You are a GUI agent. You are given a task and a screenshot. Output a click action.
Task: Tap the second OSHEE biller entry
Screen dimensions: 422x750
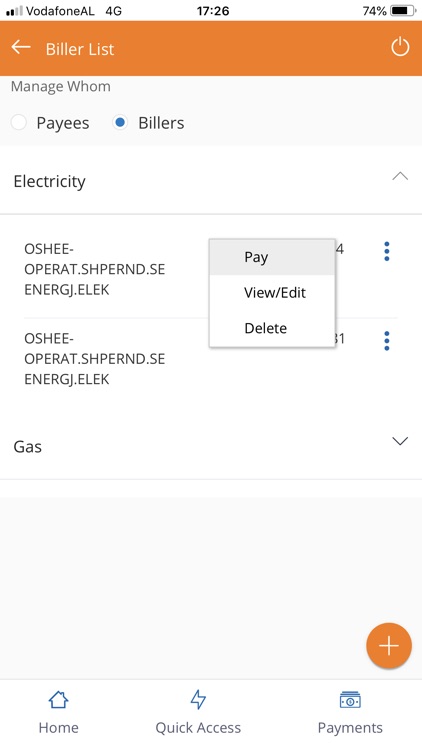(95, 359)
